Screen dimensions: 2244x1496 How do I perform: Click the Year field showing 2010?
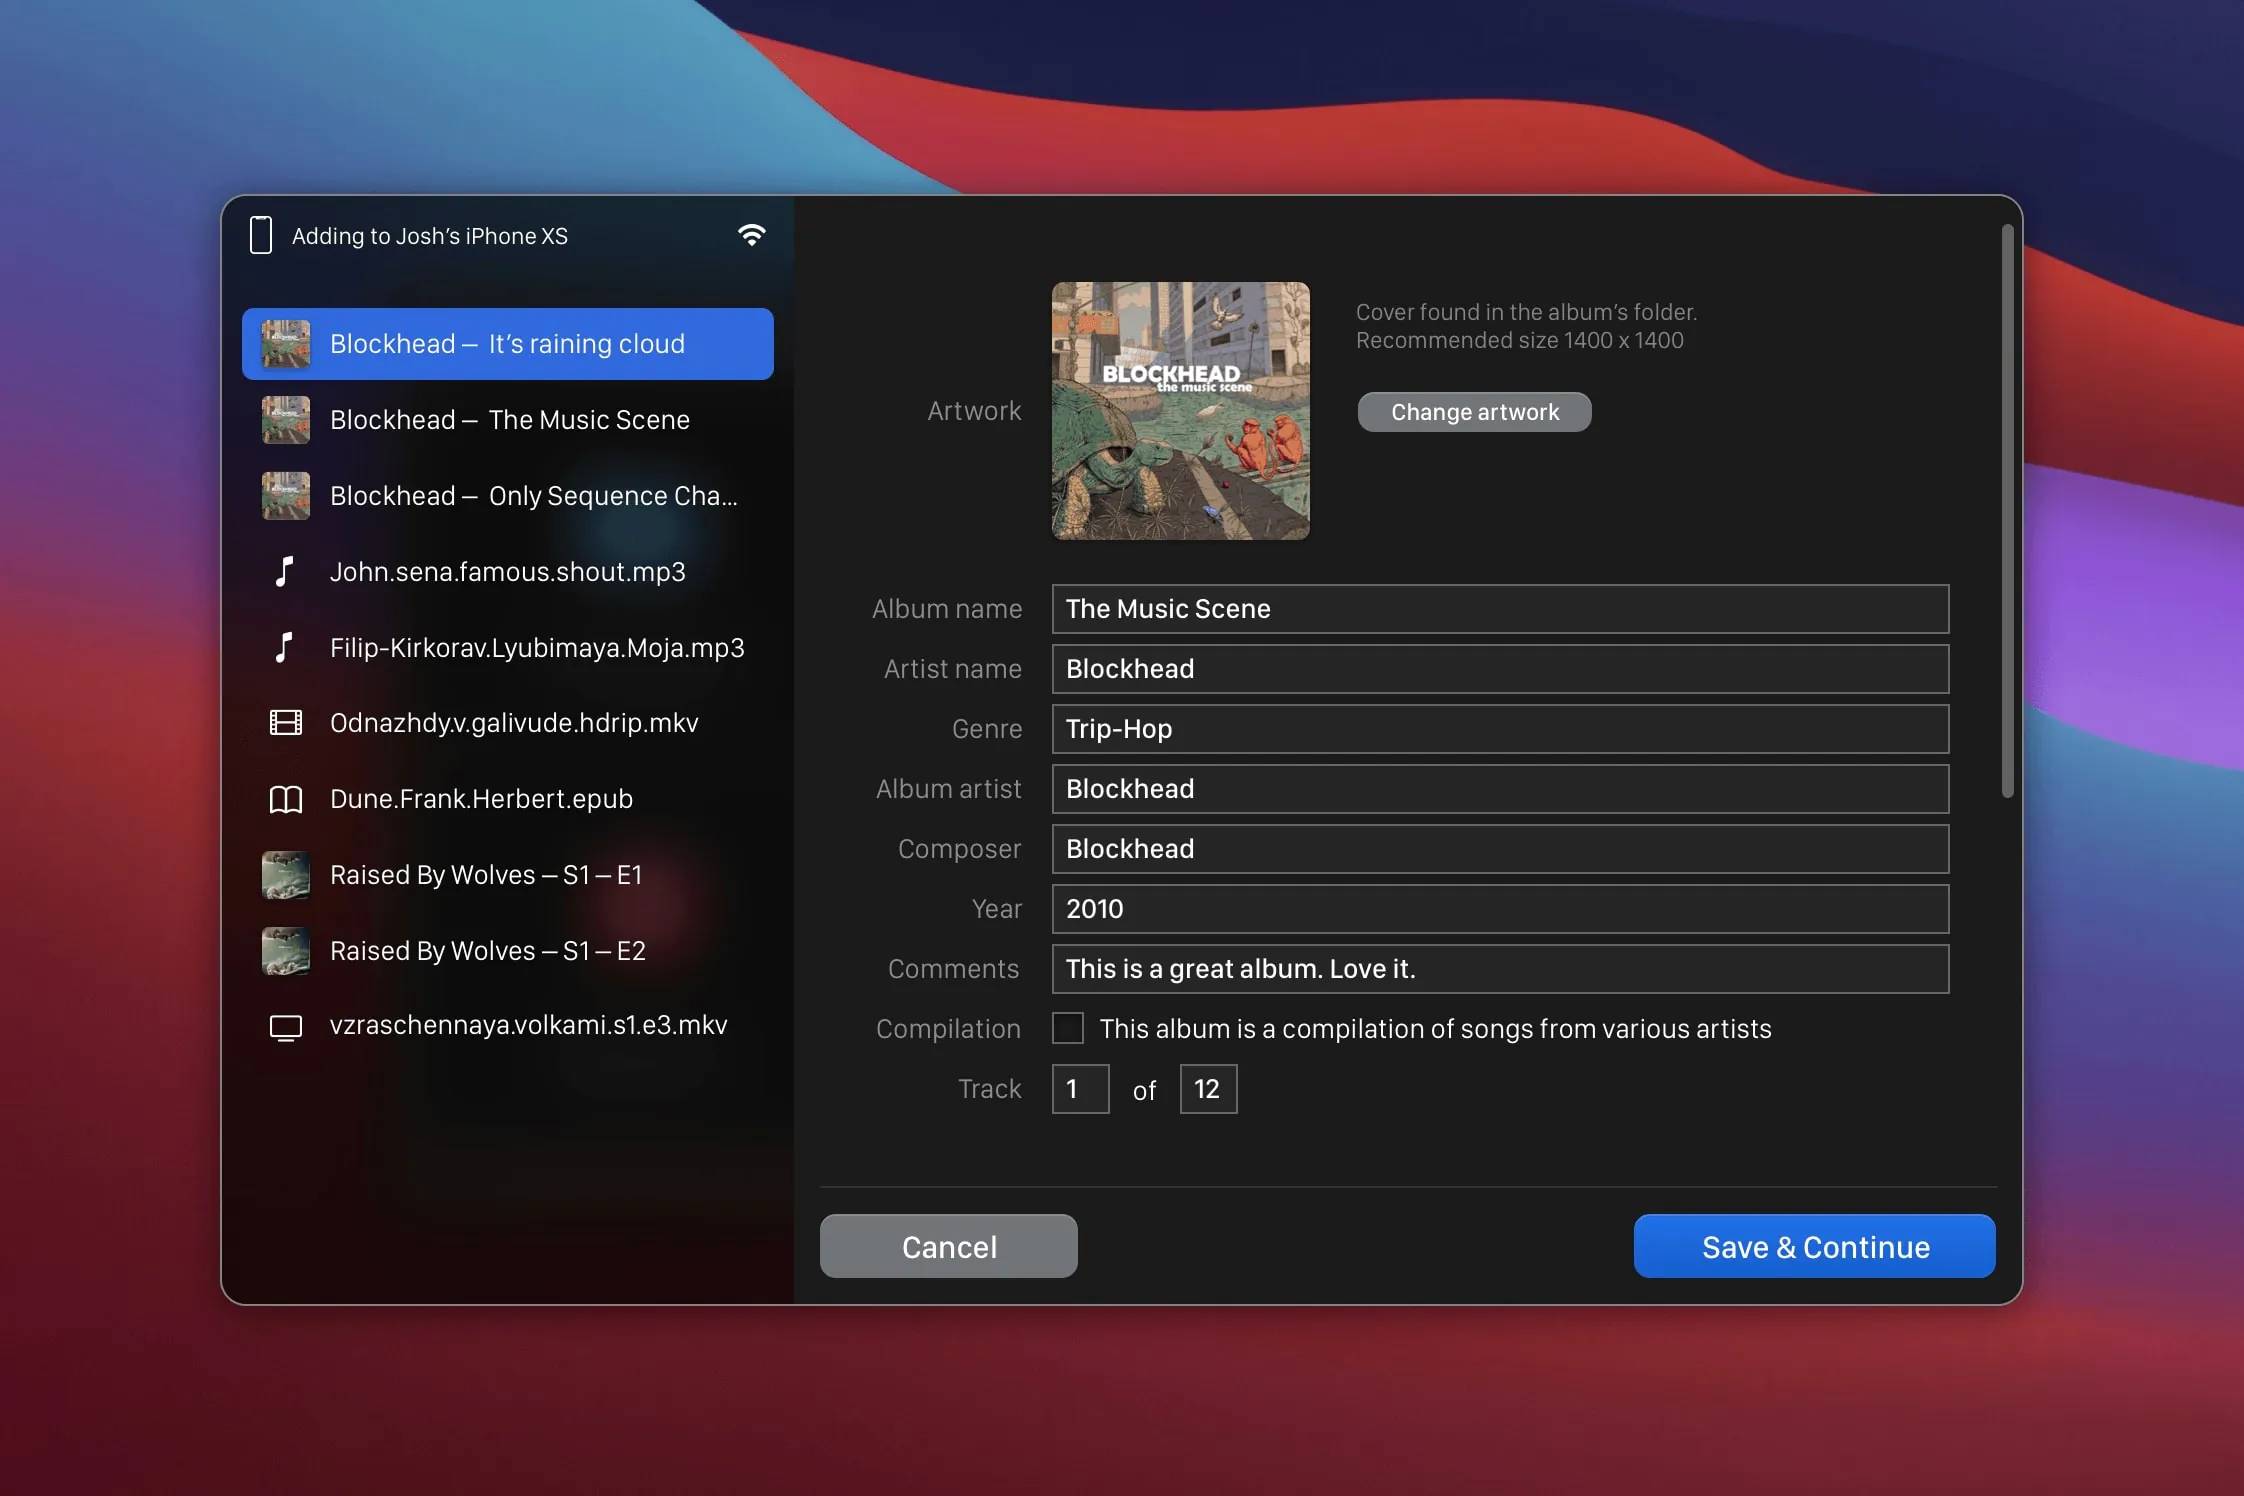1499,909
